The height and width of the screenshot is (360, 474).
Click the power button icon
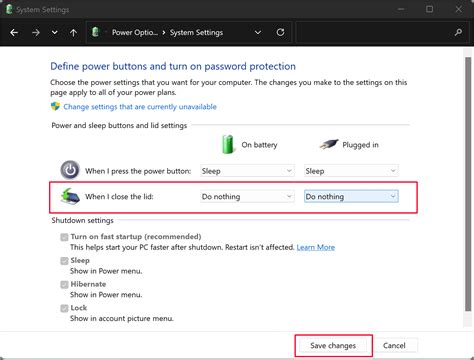pos(70,170)
